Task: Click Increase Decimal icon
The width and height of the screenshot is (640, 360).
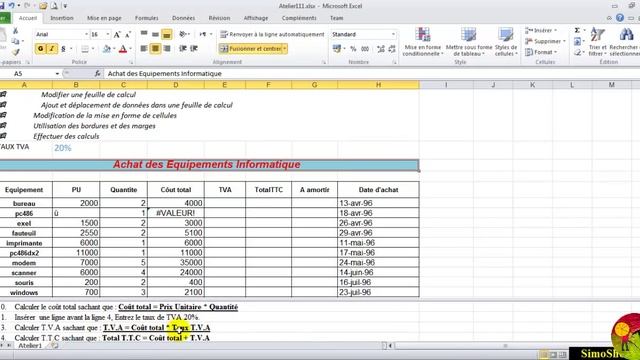Action: 381,49
